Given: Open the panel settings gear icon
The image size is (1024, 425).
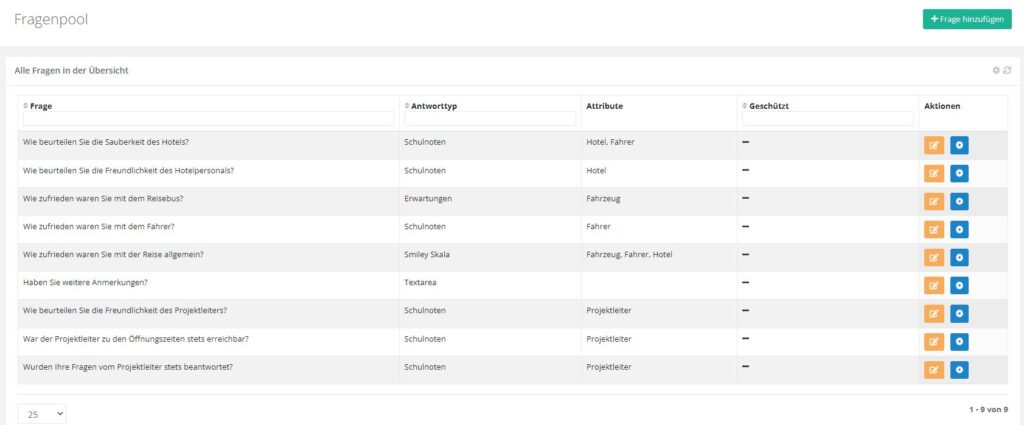Looking at the screenshot, I should (x=996, y=70).
